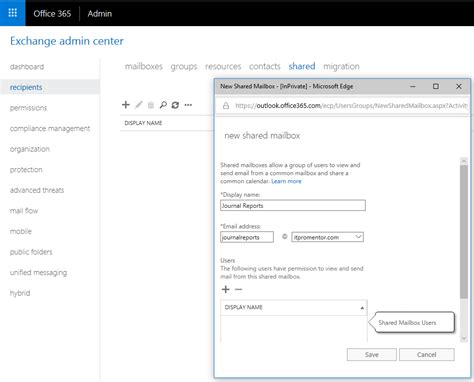Add a user with the plus icon under Users
Image resolution: width=474 pixels, height=382 pixels.
tap(226, 289)
